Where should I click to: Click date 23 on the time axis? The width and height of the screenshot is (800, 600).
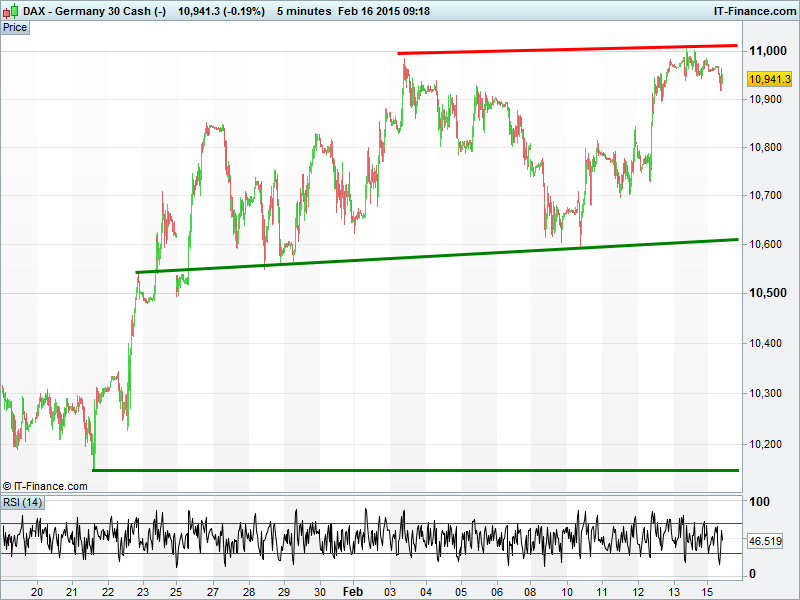pyautogui.click(x=143, y=591)
